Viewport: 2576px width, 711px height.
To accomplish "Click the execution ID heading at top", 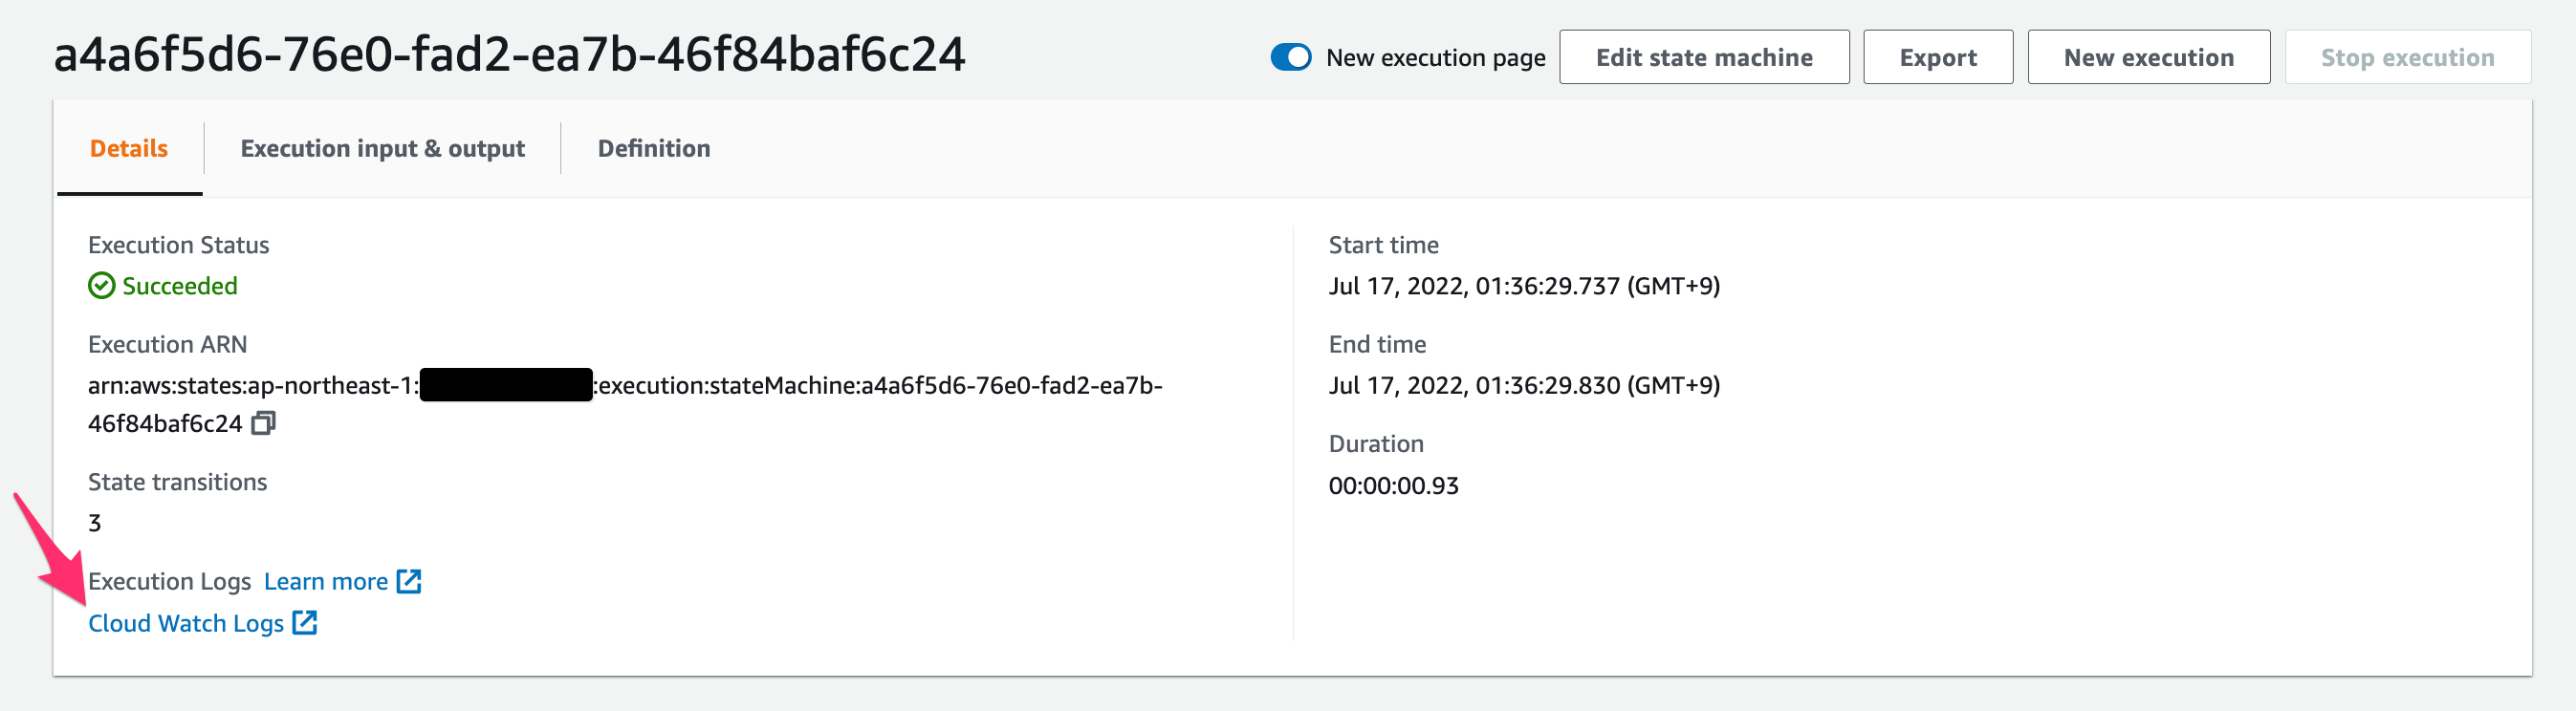I will [509, 54].
